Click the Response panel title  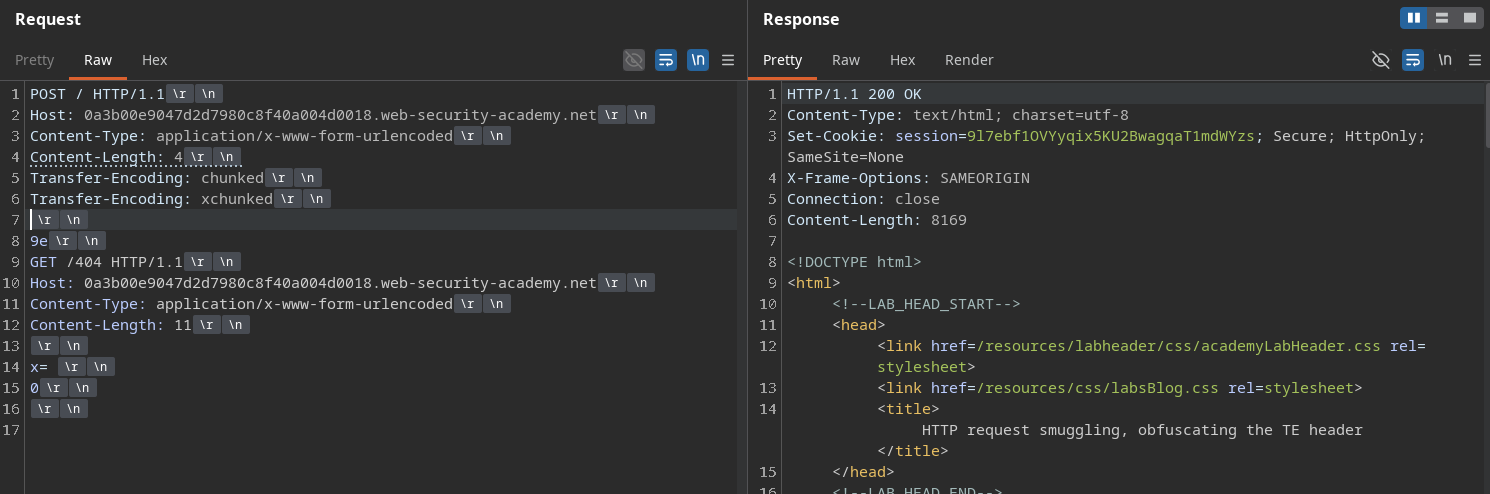801,19
